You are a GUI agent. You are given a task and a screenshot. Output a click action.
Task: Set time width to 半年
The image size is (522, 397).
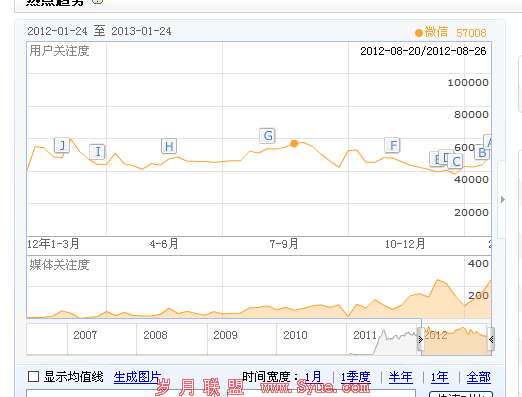tap(401, 377)
